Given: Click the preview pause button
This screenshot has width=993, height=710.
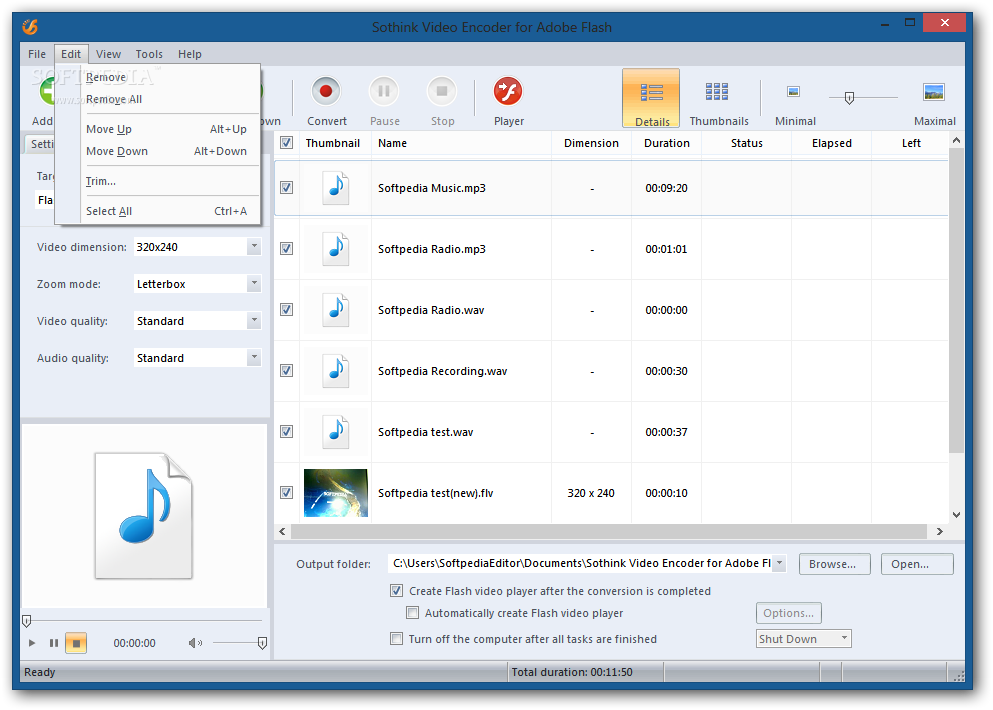Looking at the screenshot, I should coord(54,643).
